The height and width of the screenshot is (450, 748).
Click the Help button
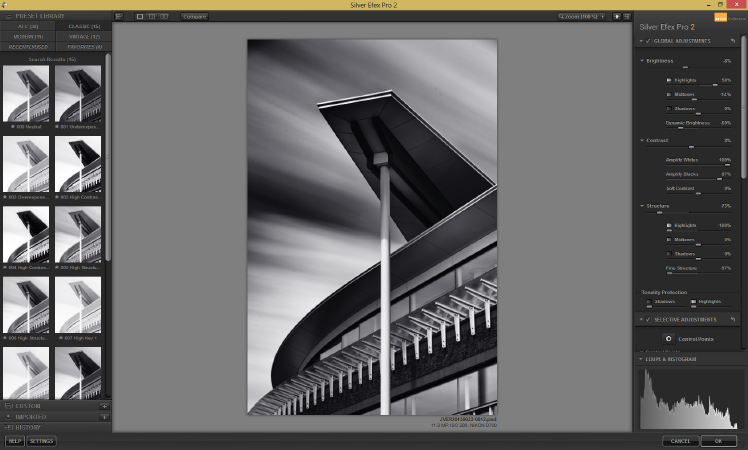coord(14,441)
